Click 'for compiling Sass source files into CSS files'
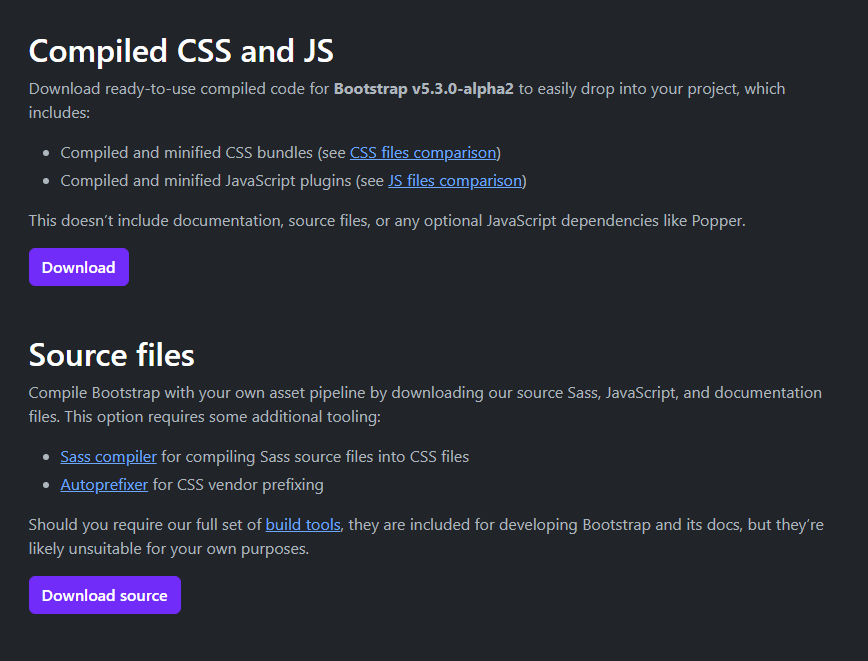The height and width of the screenshot is (661, 868). click(x=315, y=457)
